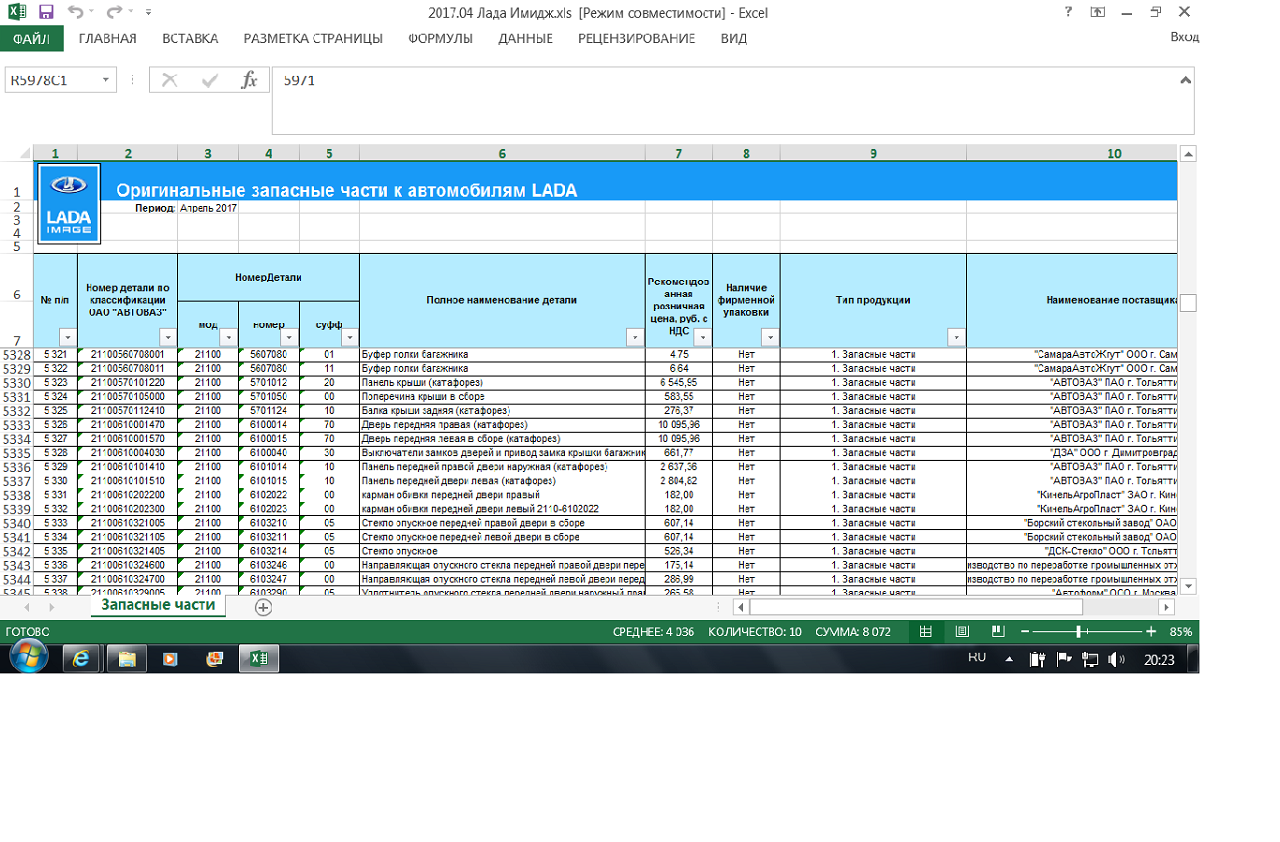The height and width of the screenshot is (842, 1280).
Task: Open the ДАННЫЕ ribbon tab
Action: pyautogui.click(x=526, y=39)
